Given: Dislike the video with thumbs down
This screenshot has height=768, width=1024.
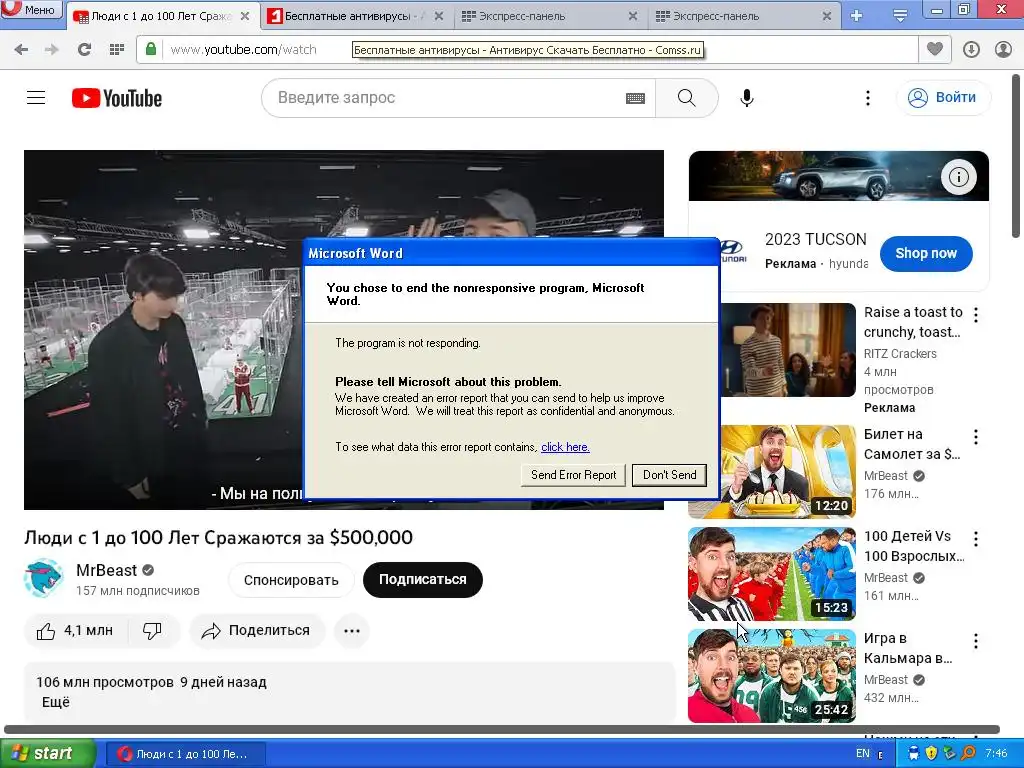Looking at the screenshot, I should click(152, 631).
